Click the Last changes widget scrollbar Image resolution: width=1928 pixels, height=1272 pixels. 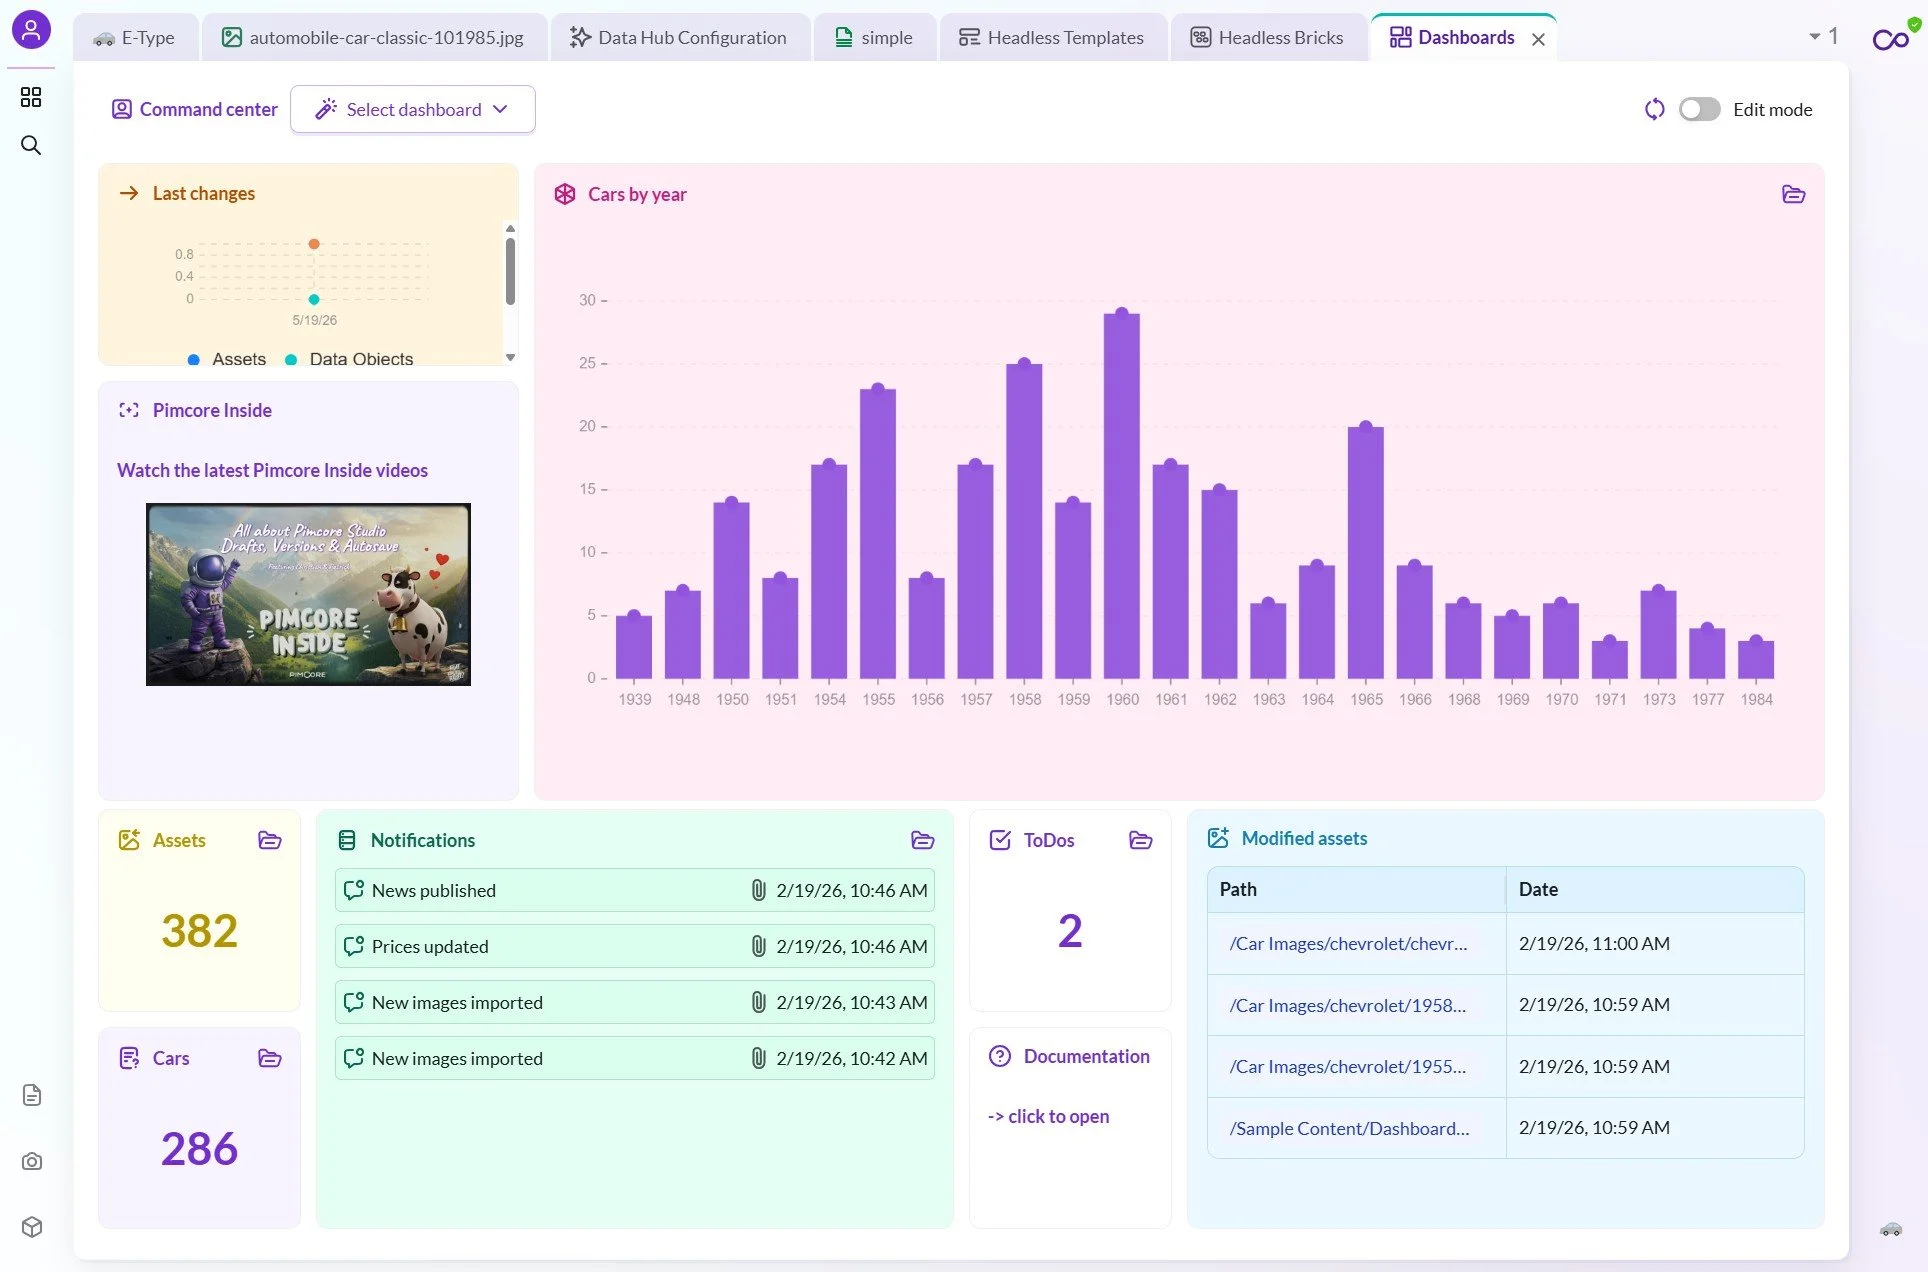pos(510,270)
